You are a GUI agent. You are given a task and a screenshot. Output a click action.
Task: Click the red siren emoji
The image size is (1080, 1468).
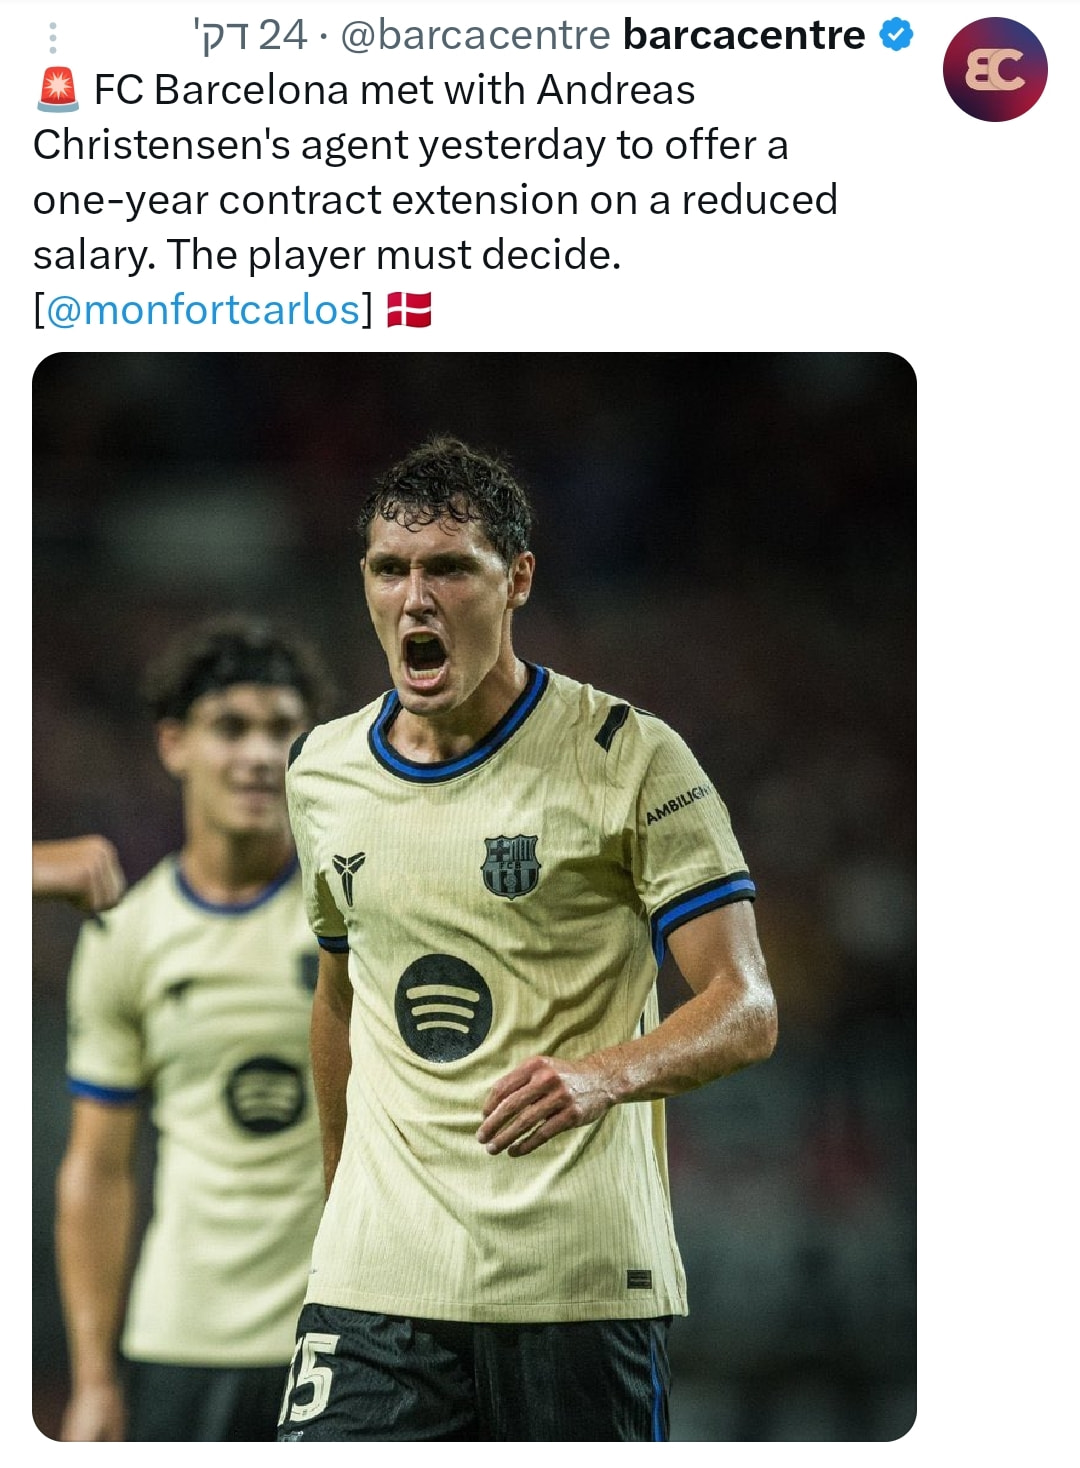(x=58, y=90)
